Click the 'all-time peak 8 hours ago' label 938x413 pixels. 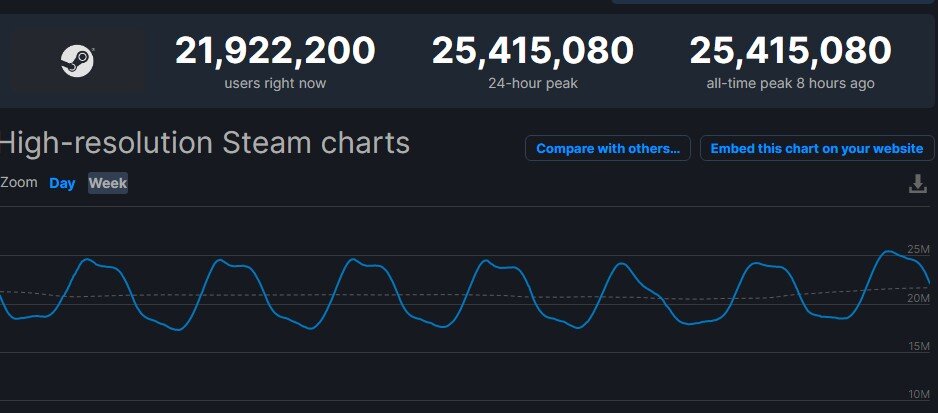click(x=790, y=83)
